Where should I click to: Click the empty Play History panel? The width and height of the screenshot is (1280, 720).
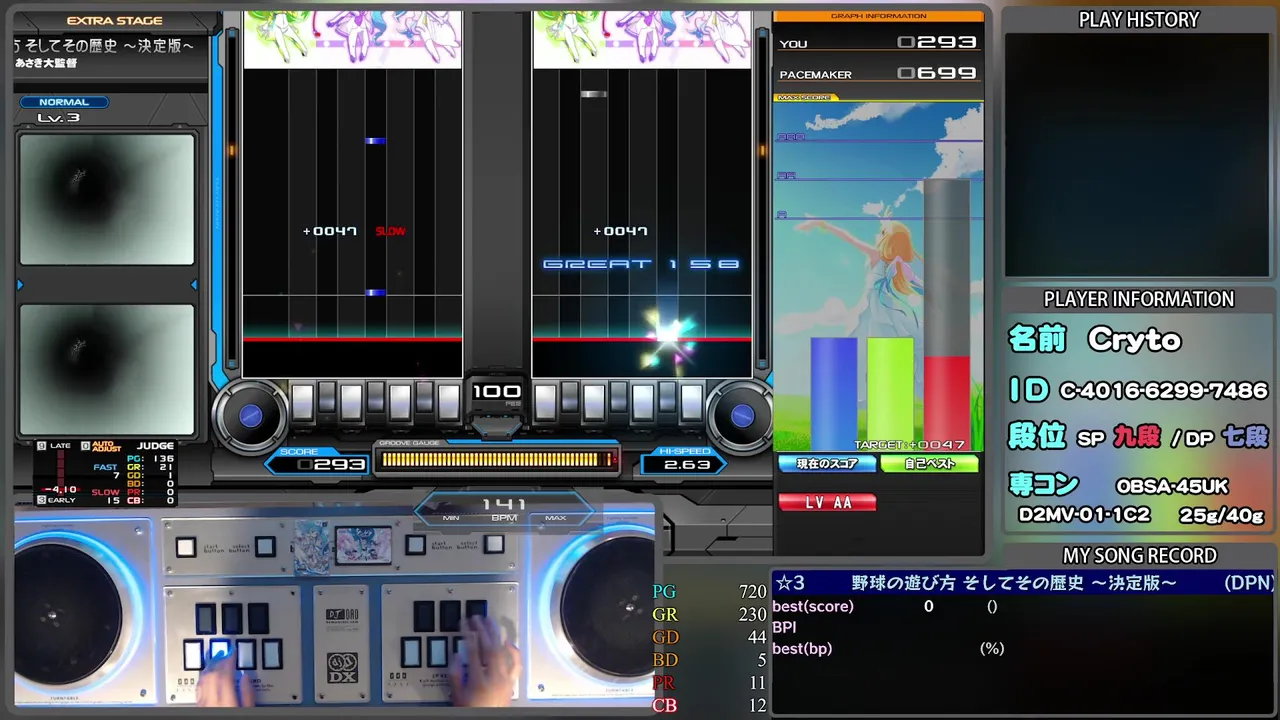(x=1139, y=155)
